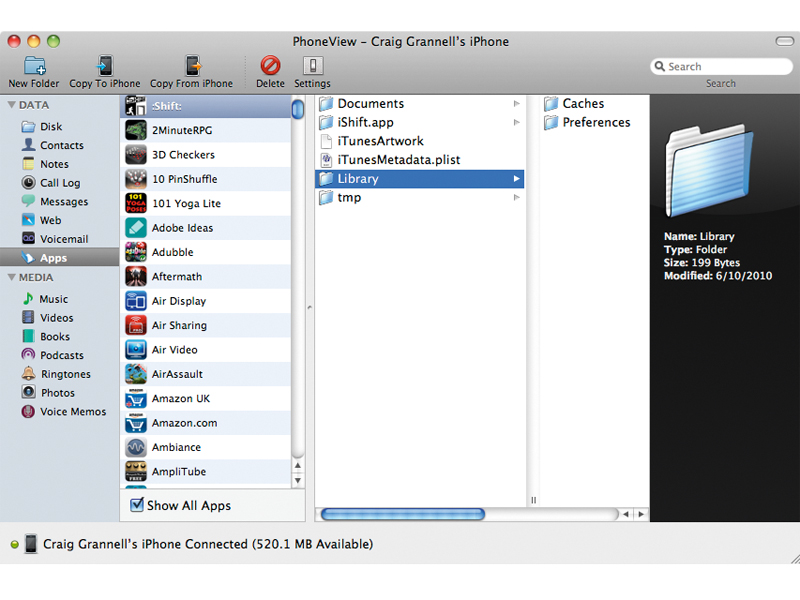The width and height of the screenshot is (800, 600).
Task: Click the app list scroll down arrow
Action: coord(297,481)
